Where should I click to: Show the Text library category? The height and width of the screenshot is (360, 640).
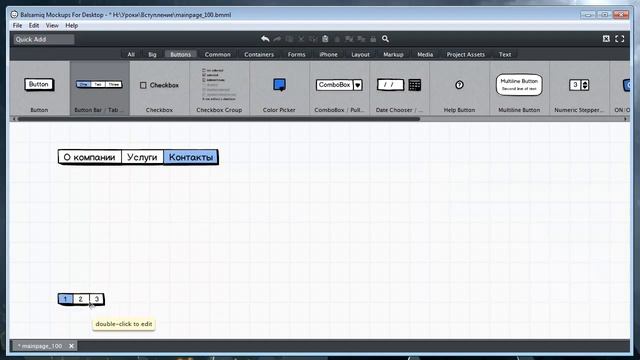coord(505,54)
